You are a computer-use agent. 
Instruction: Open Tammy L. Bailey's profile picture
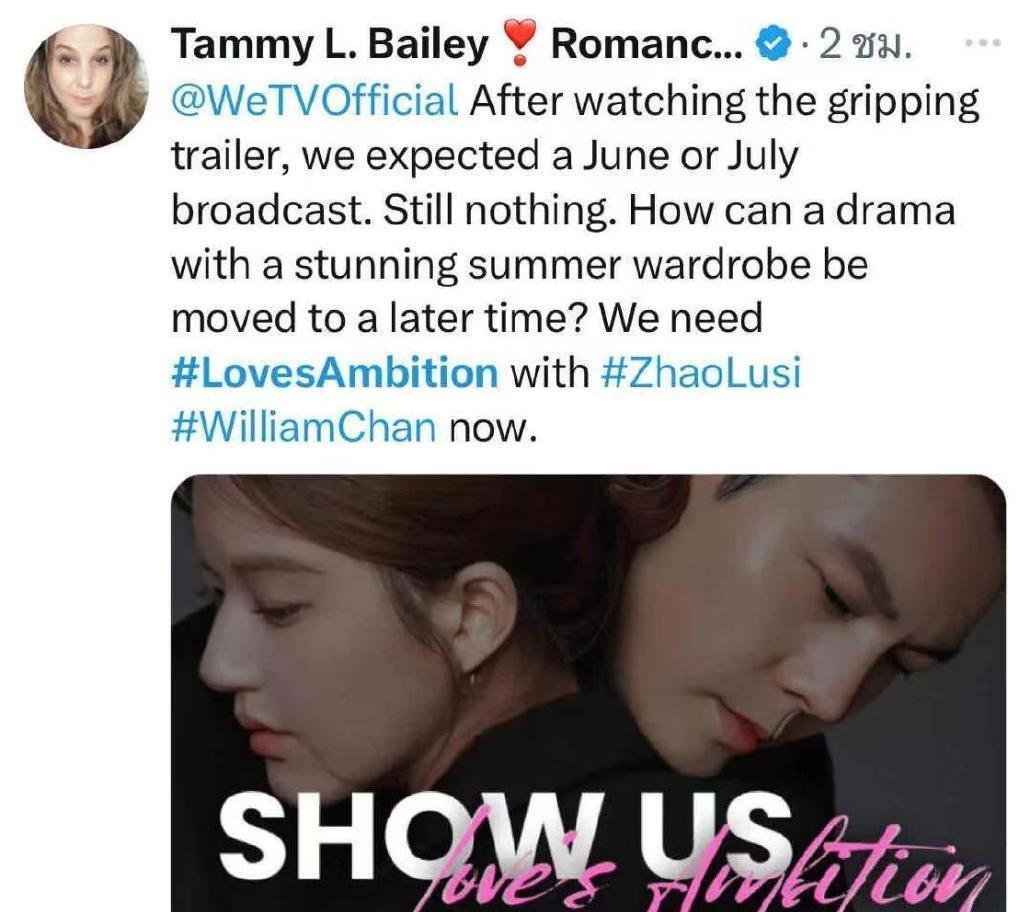pos(86,86)
